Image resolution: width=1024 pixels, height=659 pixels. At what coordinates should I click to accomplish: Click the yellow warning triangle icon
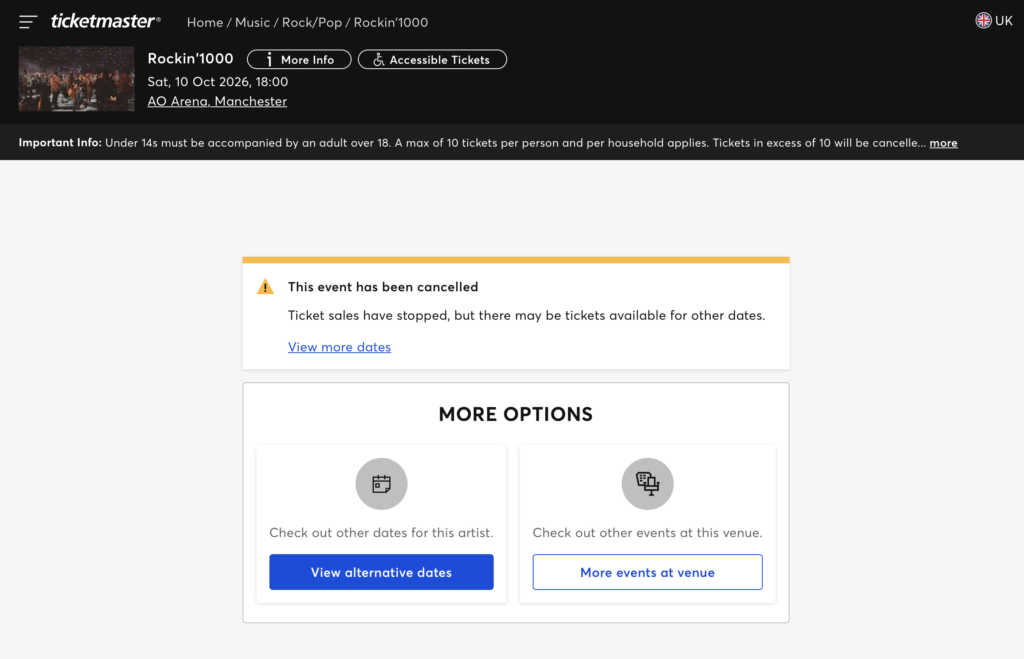click(265, 287)
